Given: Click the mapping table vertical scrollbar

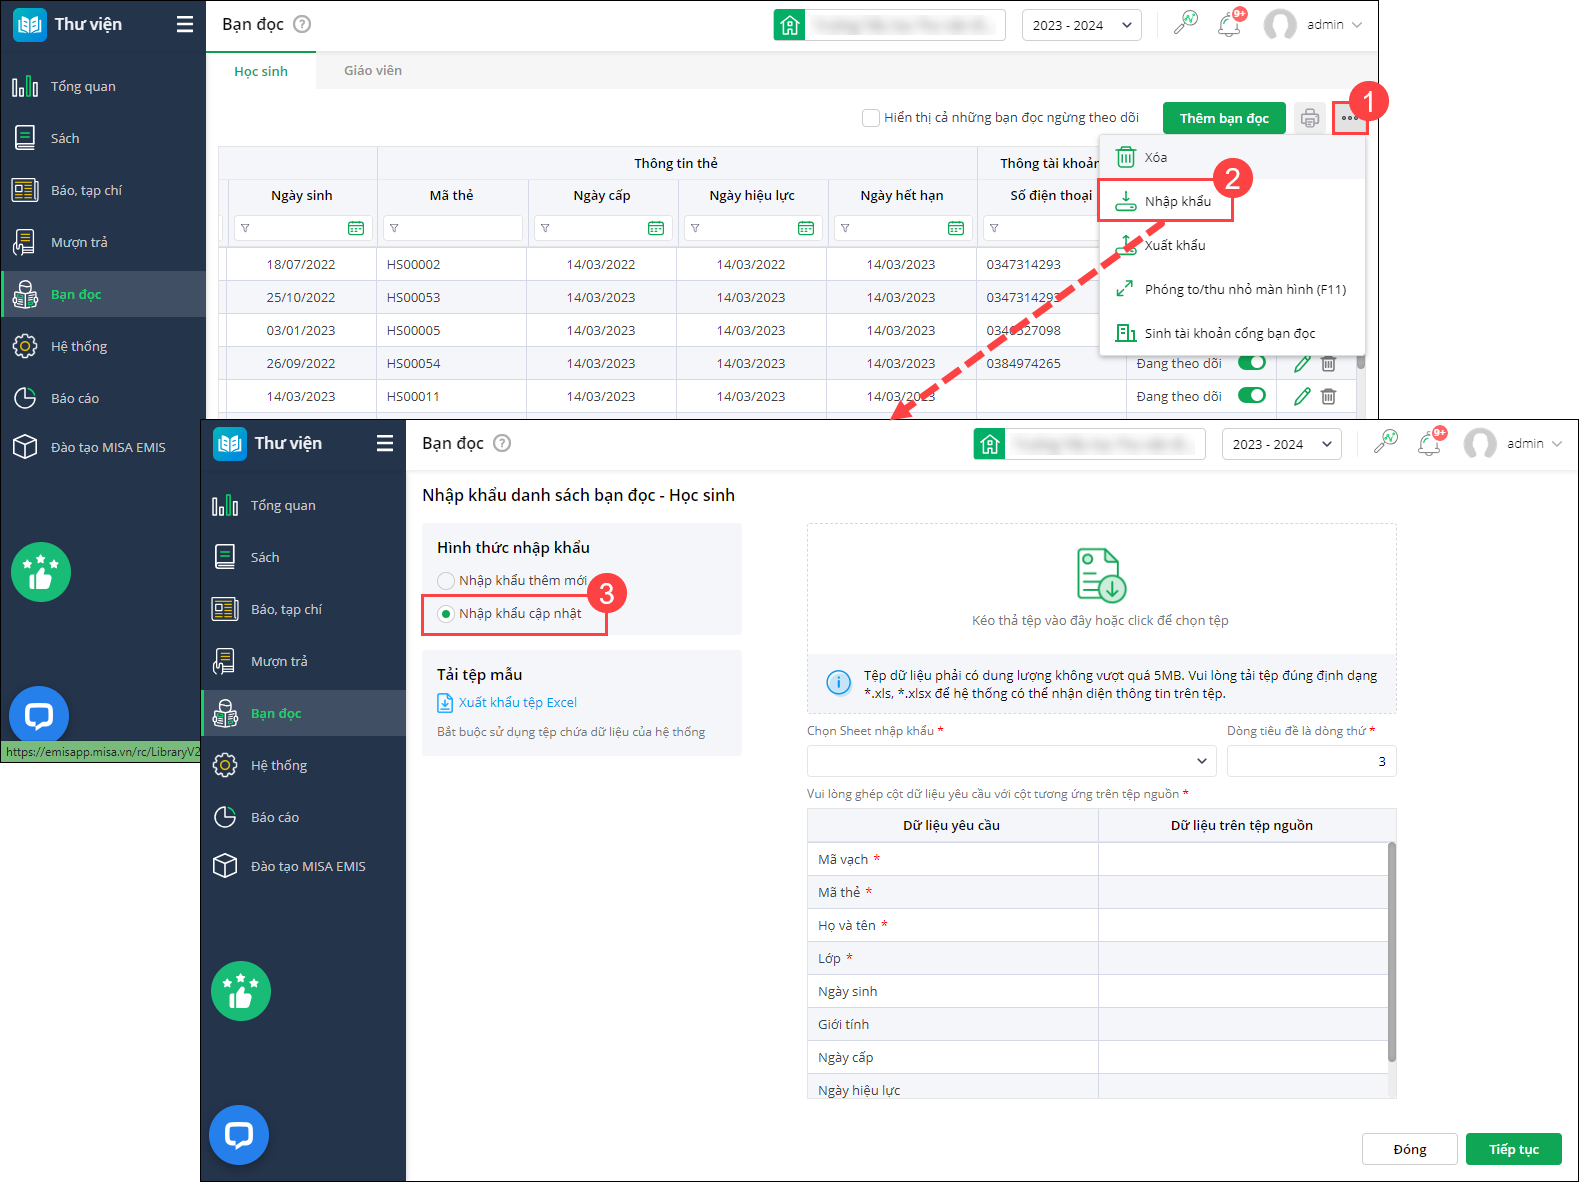Looking at the screenshot, I should 1392,952.
